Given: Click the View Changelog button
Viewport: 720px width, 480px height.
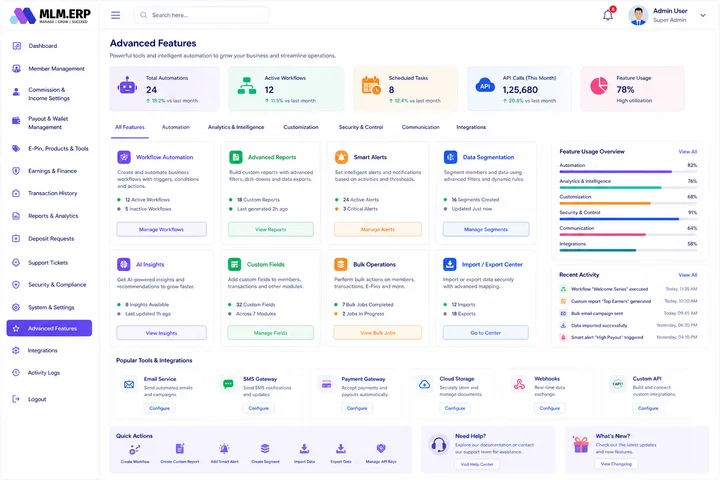Looking at the screenshot, I should pyautogui.click(x=616, y=464).
